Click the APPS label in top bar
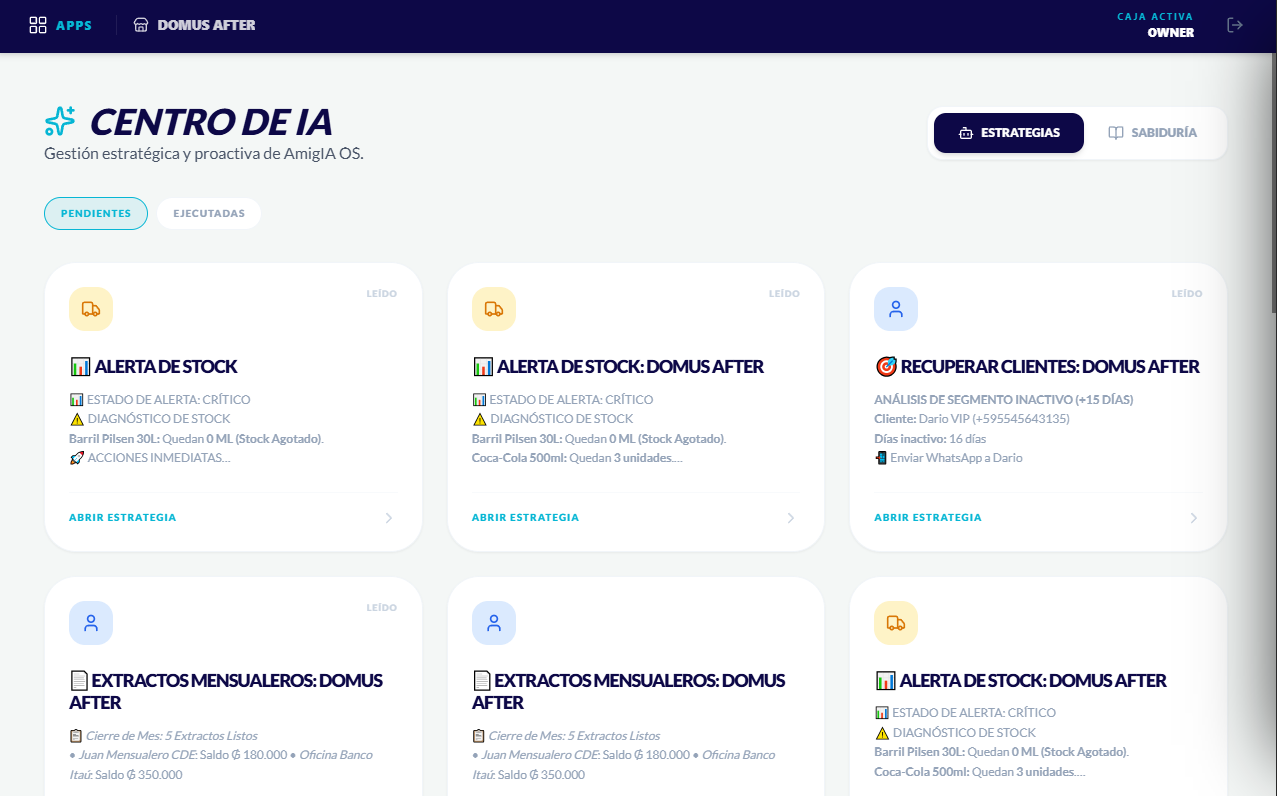Image resolution: width=1277 pixels, height=796 pixels. [74, 26]
